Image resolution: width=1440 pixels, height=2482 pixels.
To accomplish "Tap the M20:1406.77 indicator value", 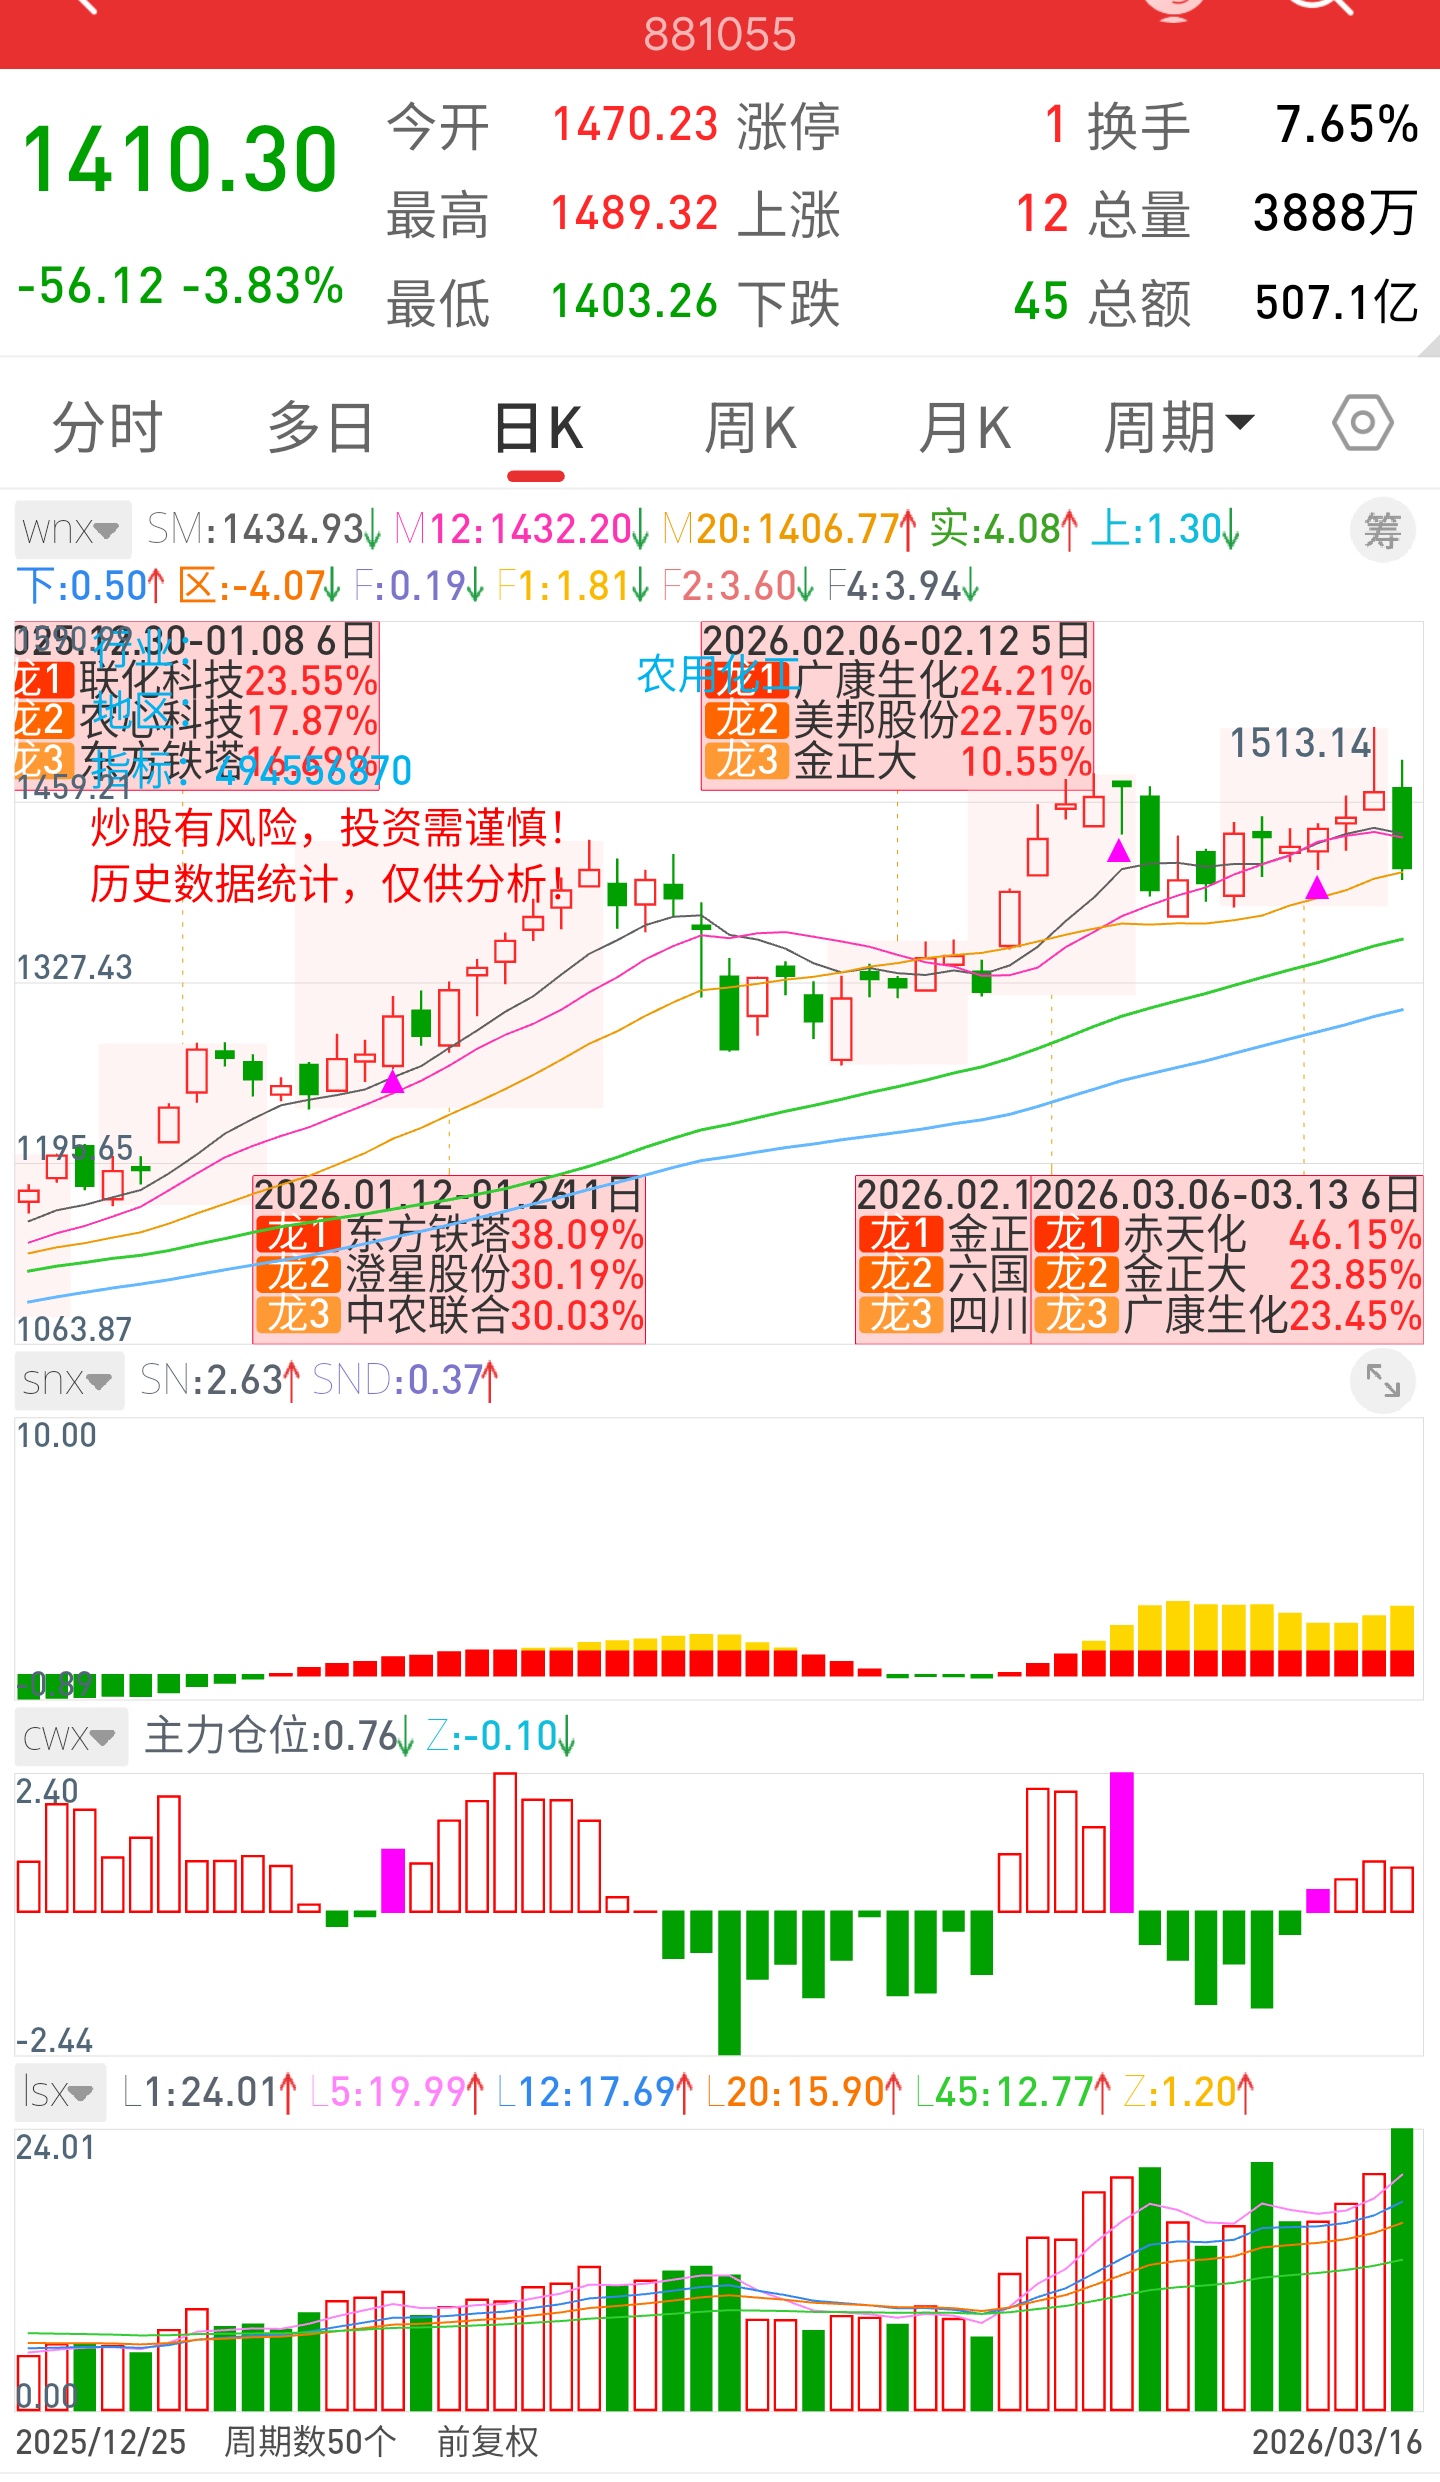I will tap(789, 529).
